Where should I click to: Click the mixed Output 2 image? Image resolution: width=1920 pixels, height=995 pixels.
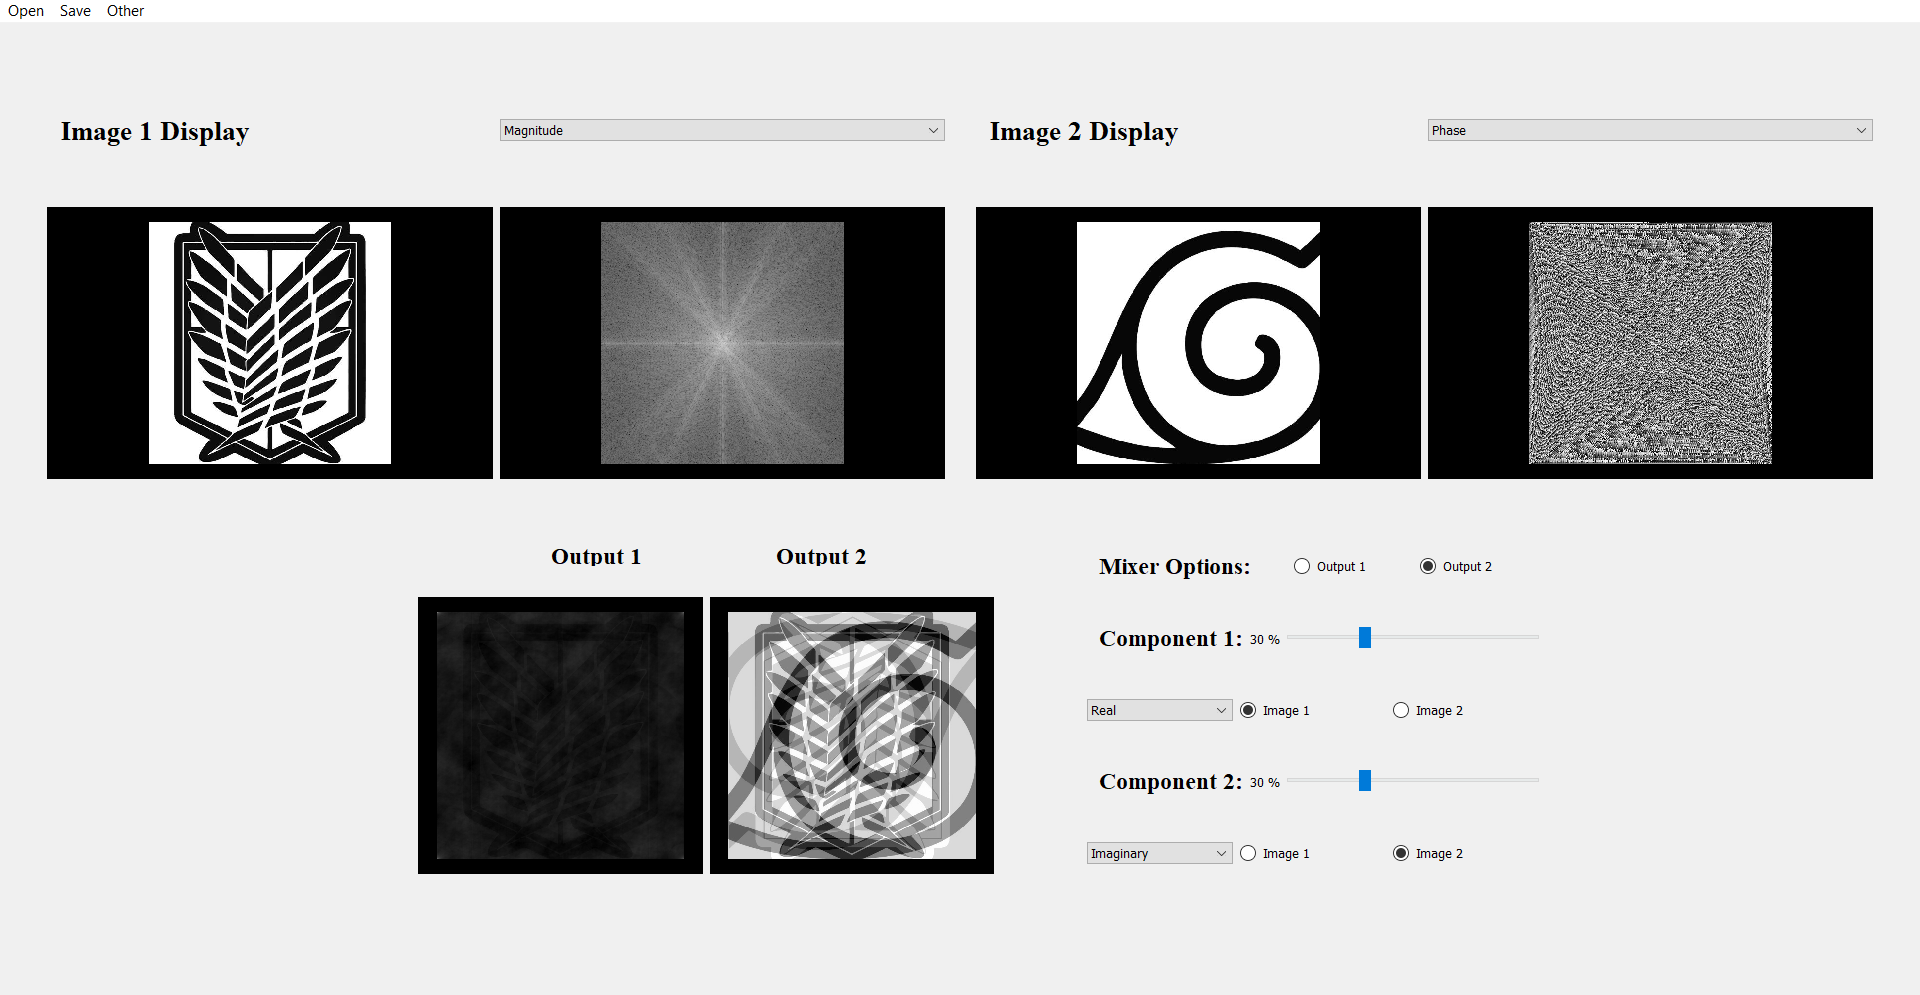852,735
